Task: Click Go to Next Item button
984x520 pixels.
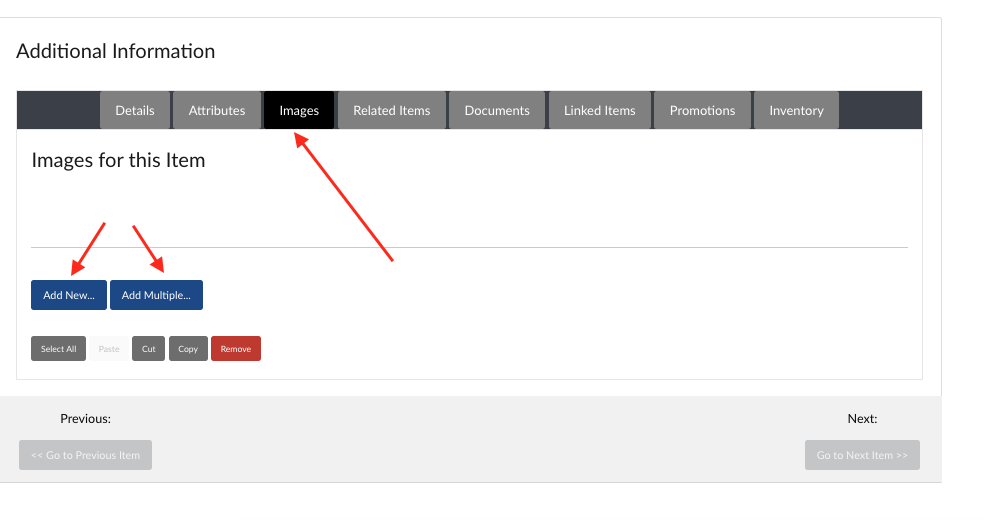Action: [862, 455]
